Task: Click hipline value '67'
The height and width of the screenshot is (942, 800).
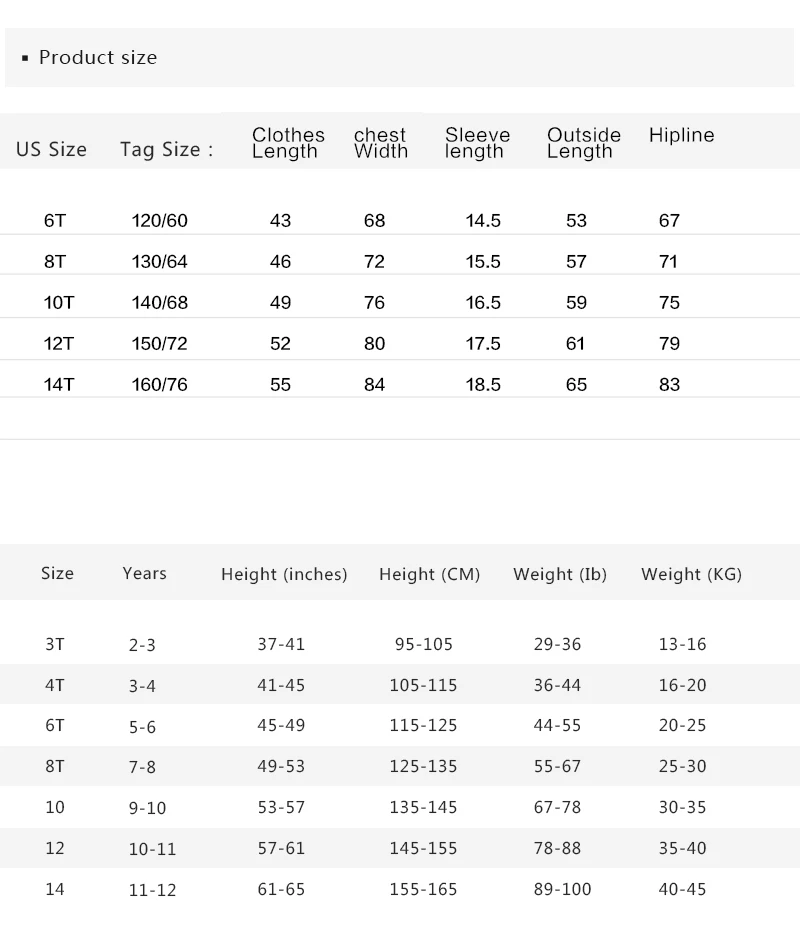Action: [669, 220]
